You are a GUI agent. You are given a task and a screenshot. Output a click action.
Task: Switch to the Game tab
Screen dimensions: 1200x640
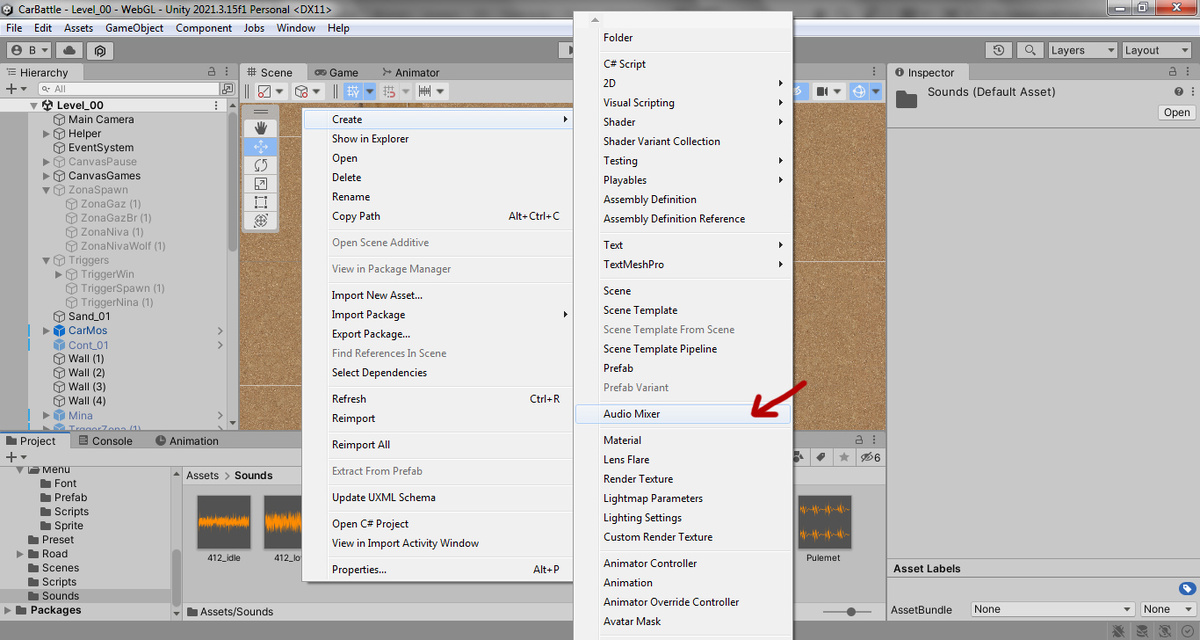pos(336,72)
